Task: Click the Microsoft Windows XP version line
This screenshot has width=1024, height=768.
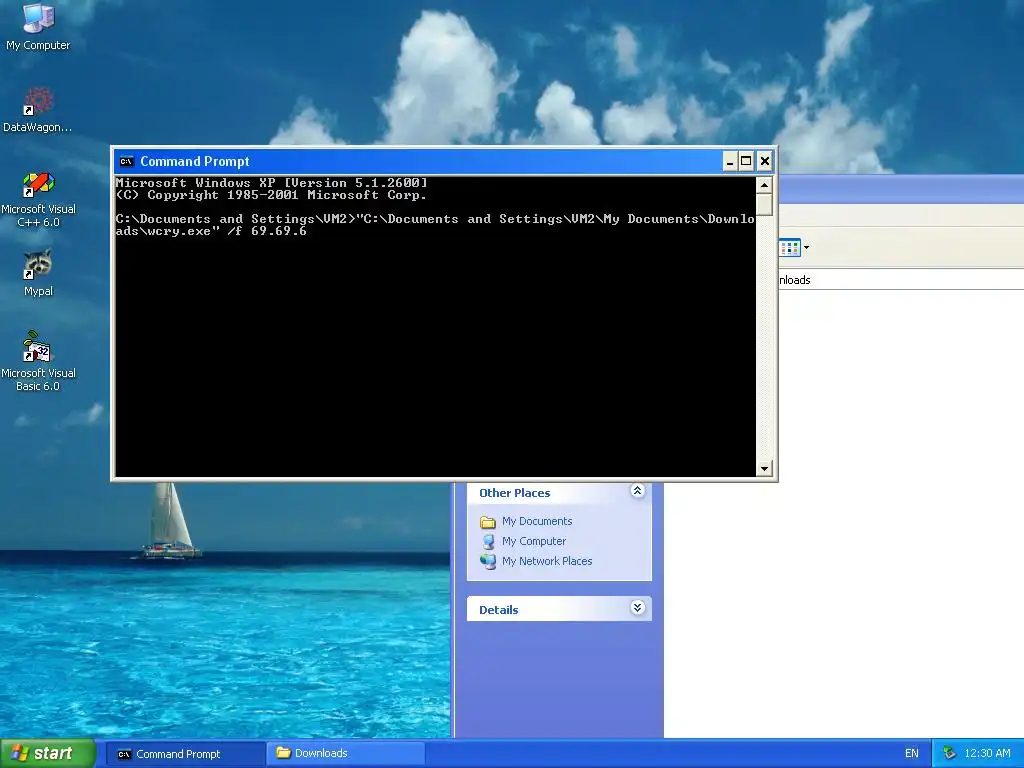Action: click(271, 183)
